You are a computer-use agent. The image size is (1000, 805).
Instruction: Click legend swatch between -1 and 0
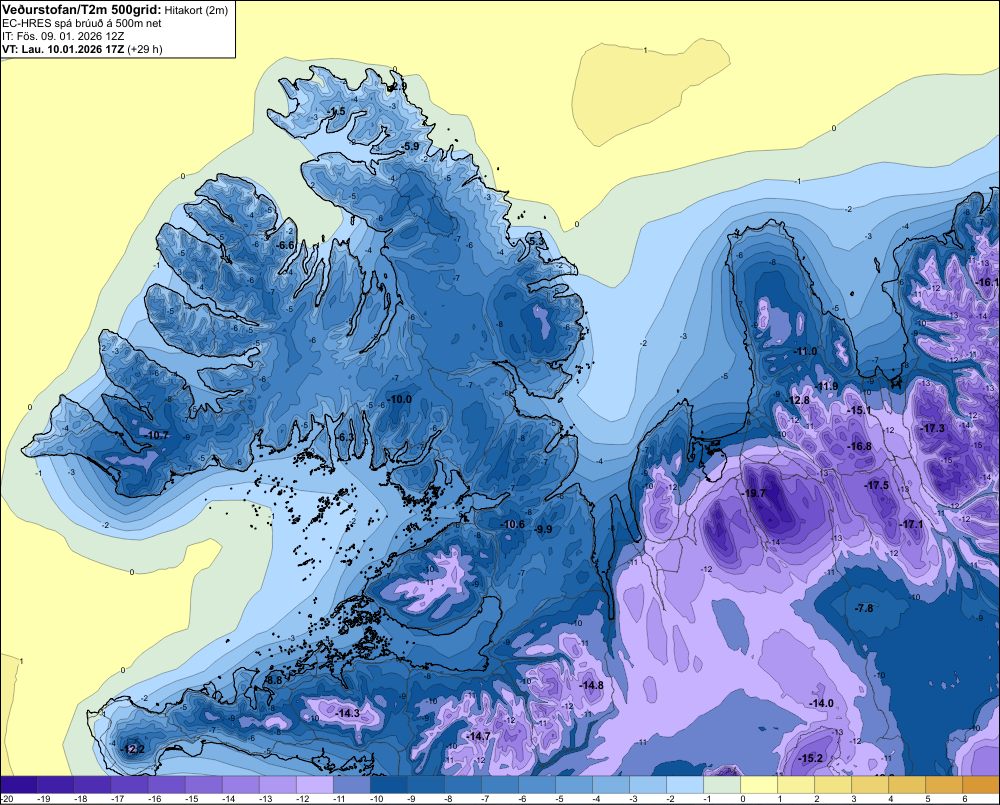click(x=721, y=785)
